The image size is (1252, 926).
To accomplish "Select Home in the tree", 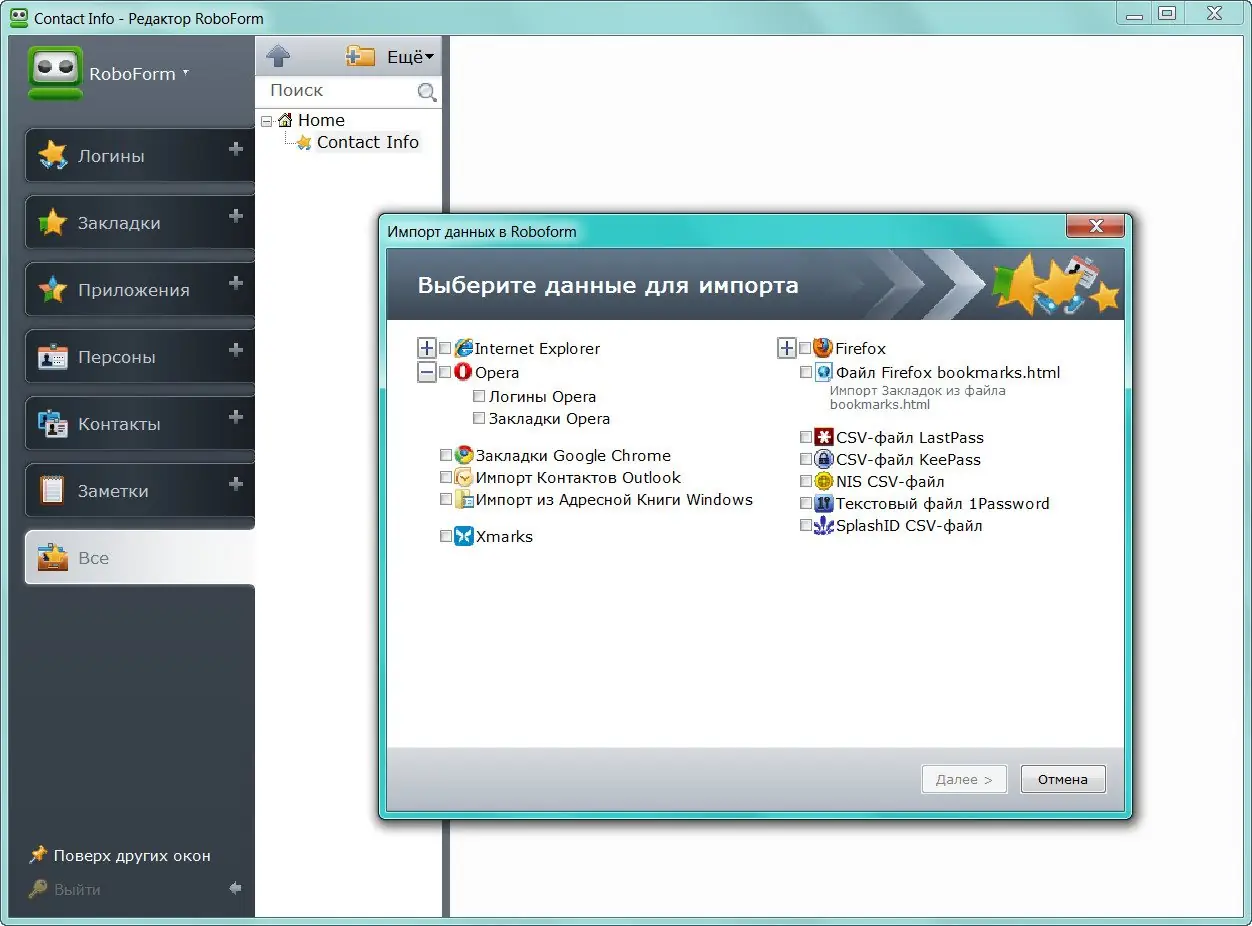I will pyautogui.click(x=321, y=120).
